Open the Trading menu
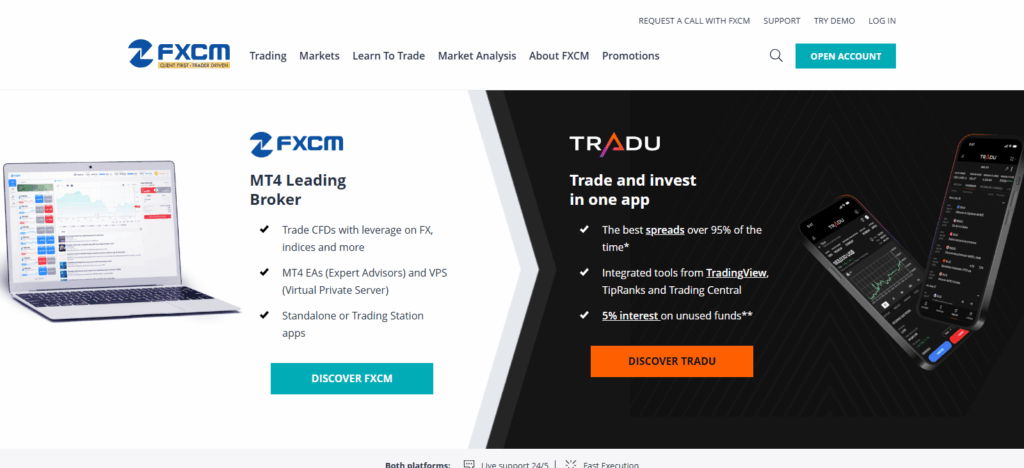 (x=268, y=56)
